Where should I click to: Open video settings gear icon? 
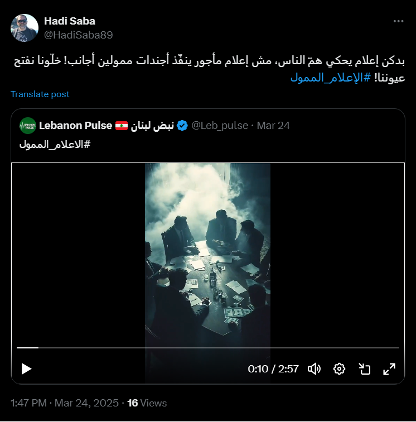(x=339, y=369)
